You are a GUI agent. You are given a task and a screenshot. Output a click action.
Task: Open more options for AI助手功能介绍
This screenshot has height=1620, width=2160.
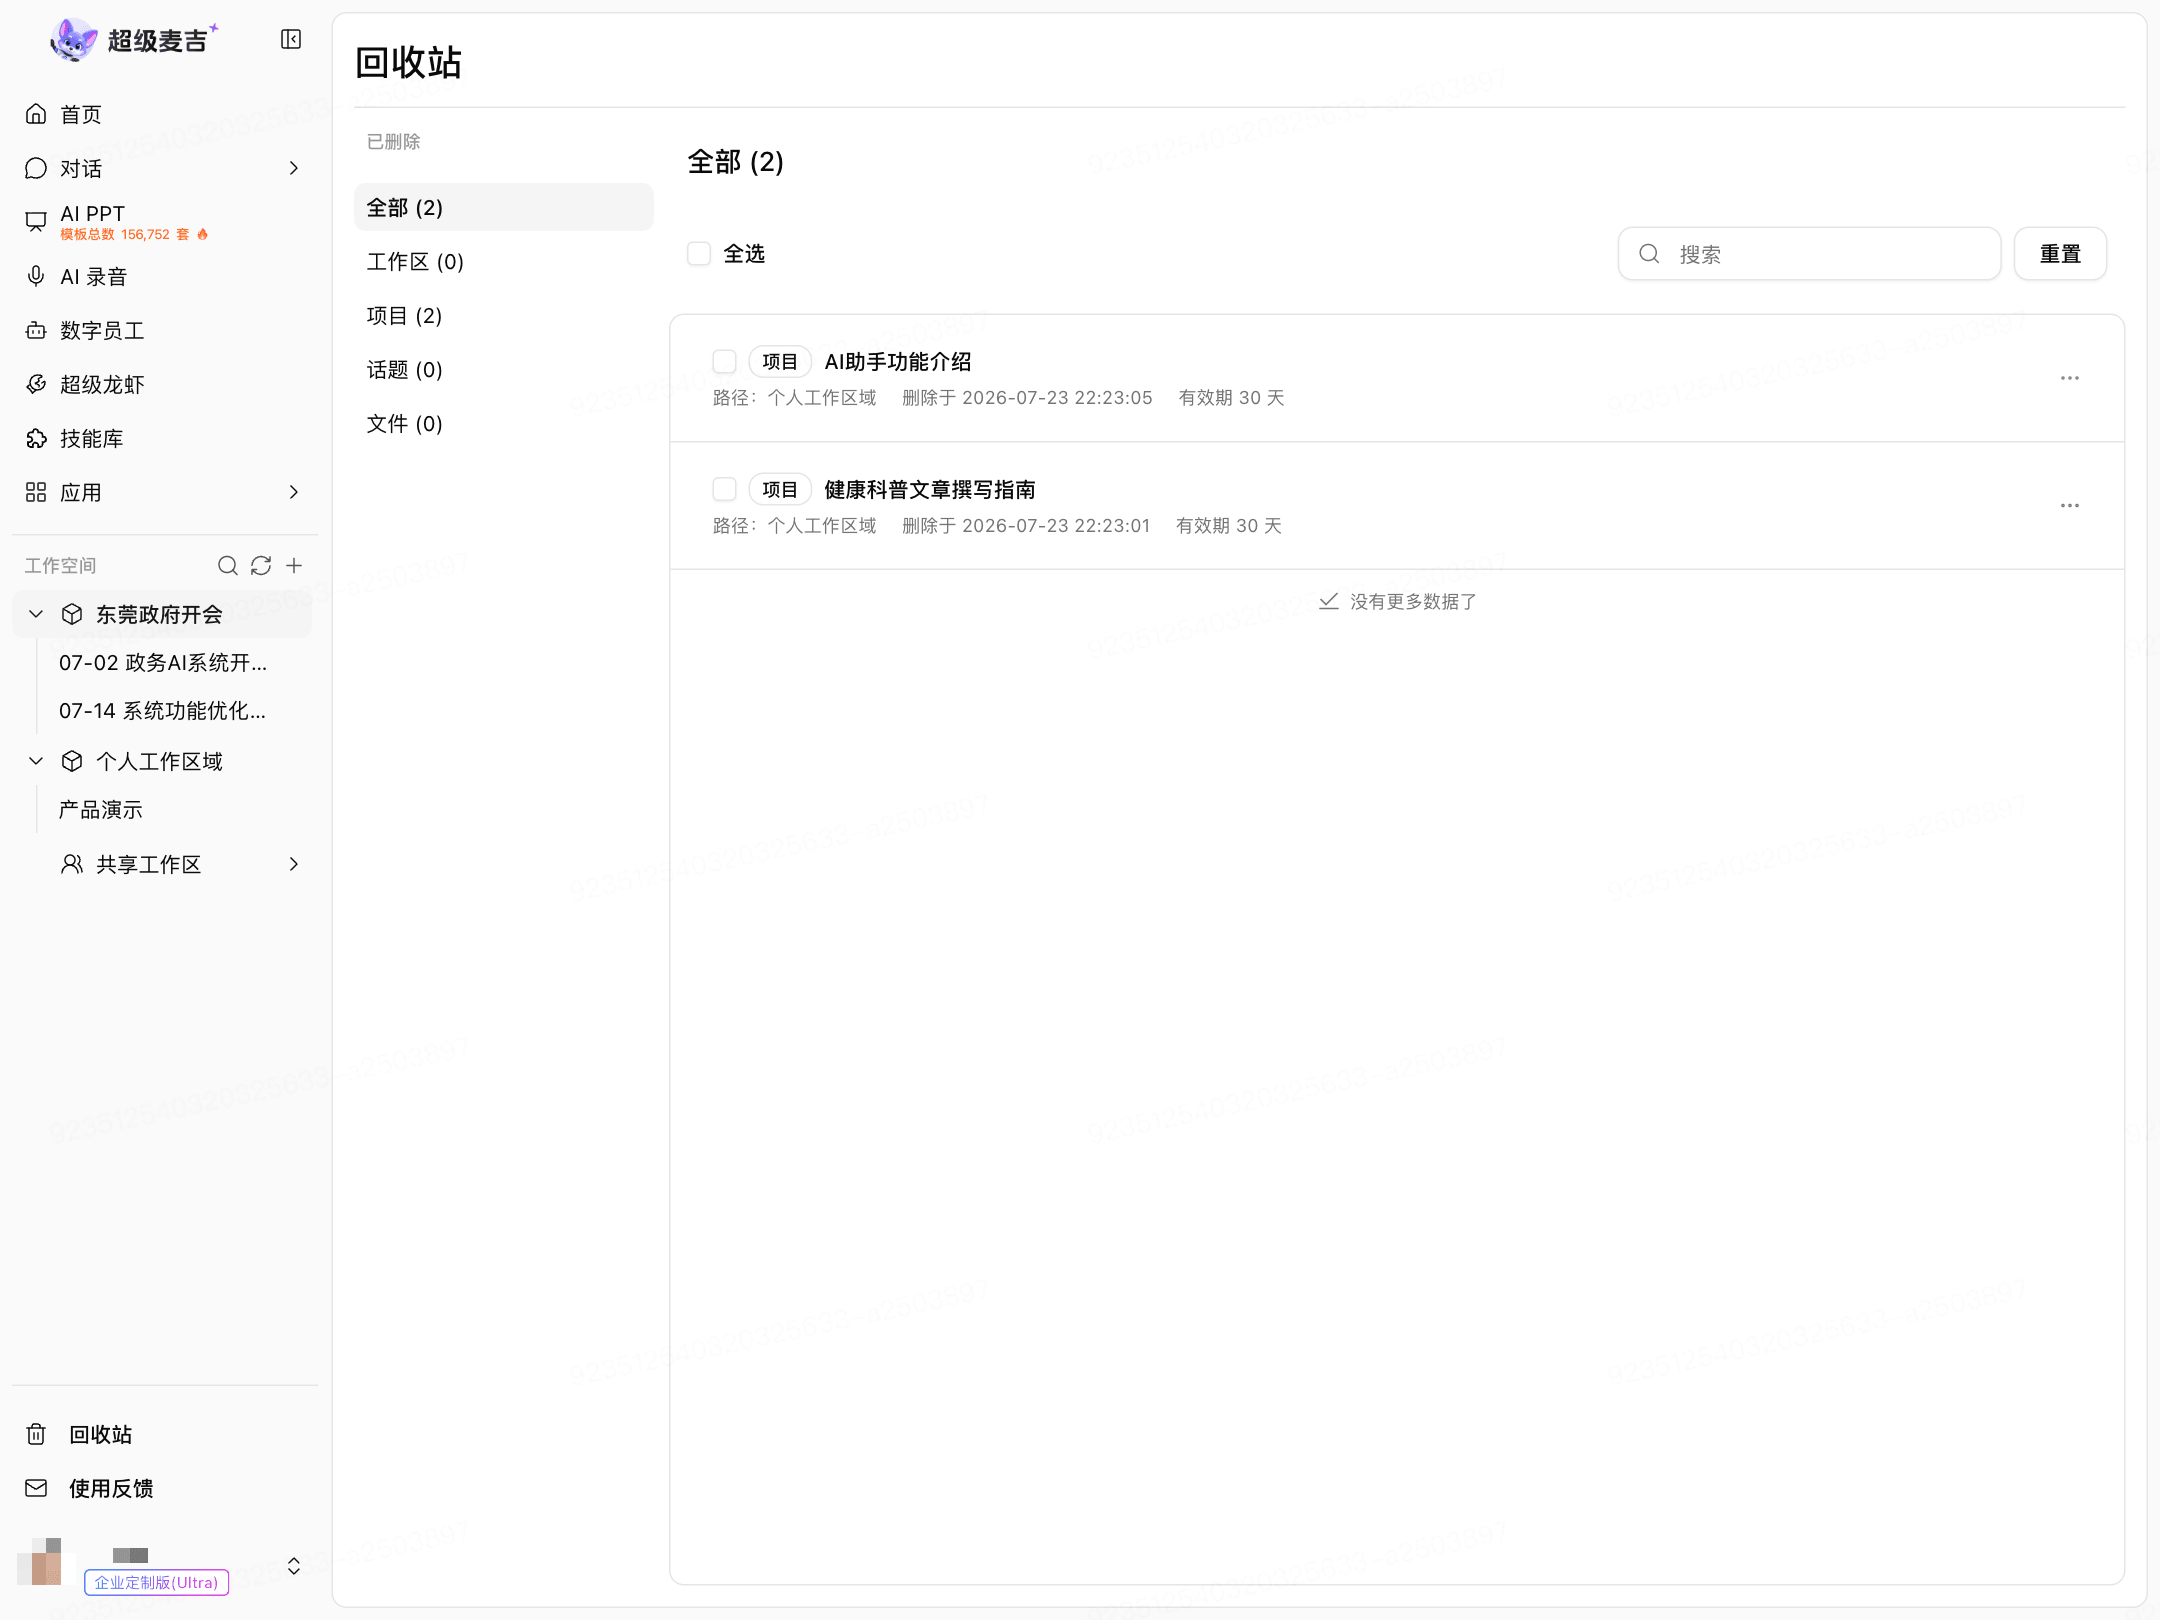pyautogui.click(x=2070, y=378)
